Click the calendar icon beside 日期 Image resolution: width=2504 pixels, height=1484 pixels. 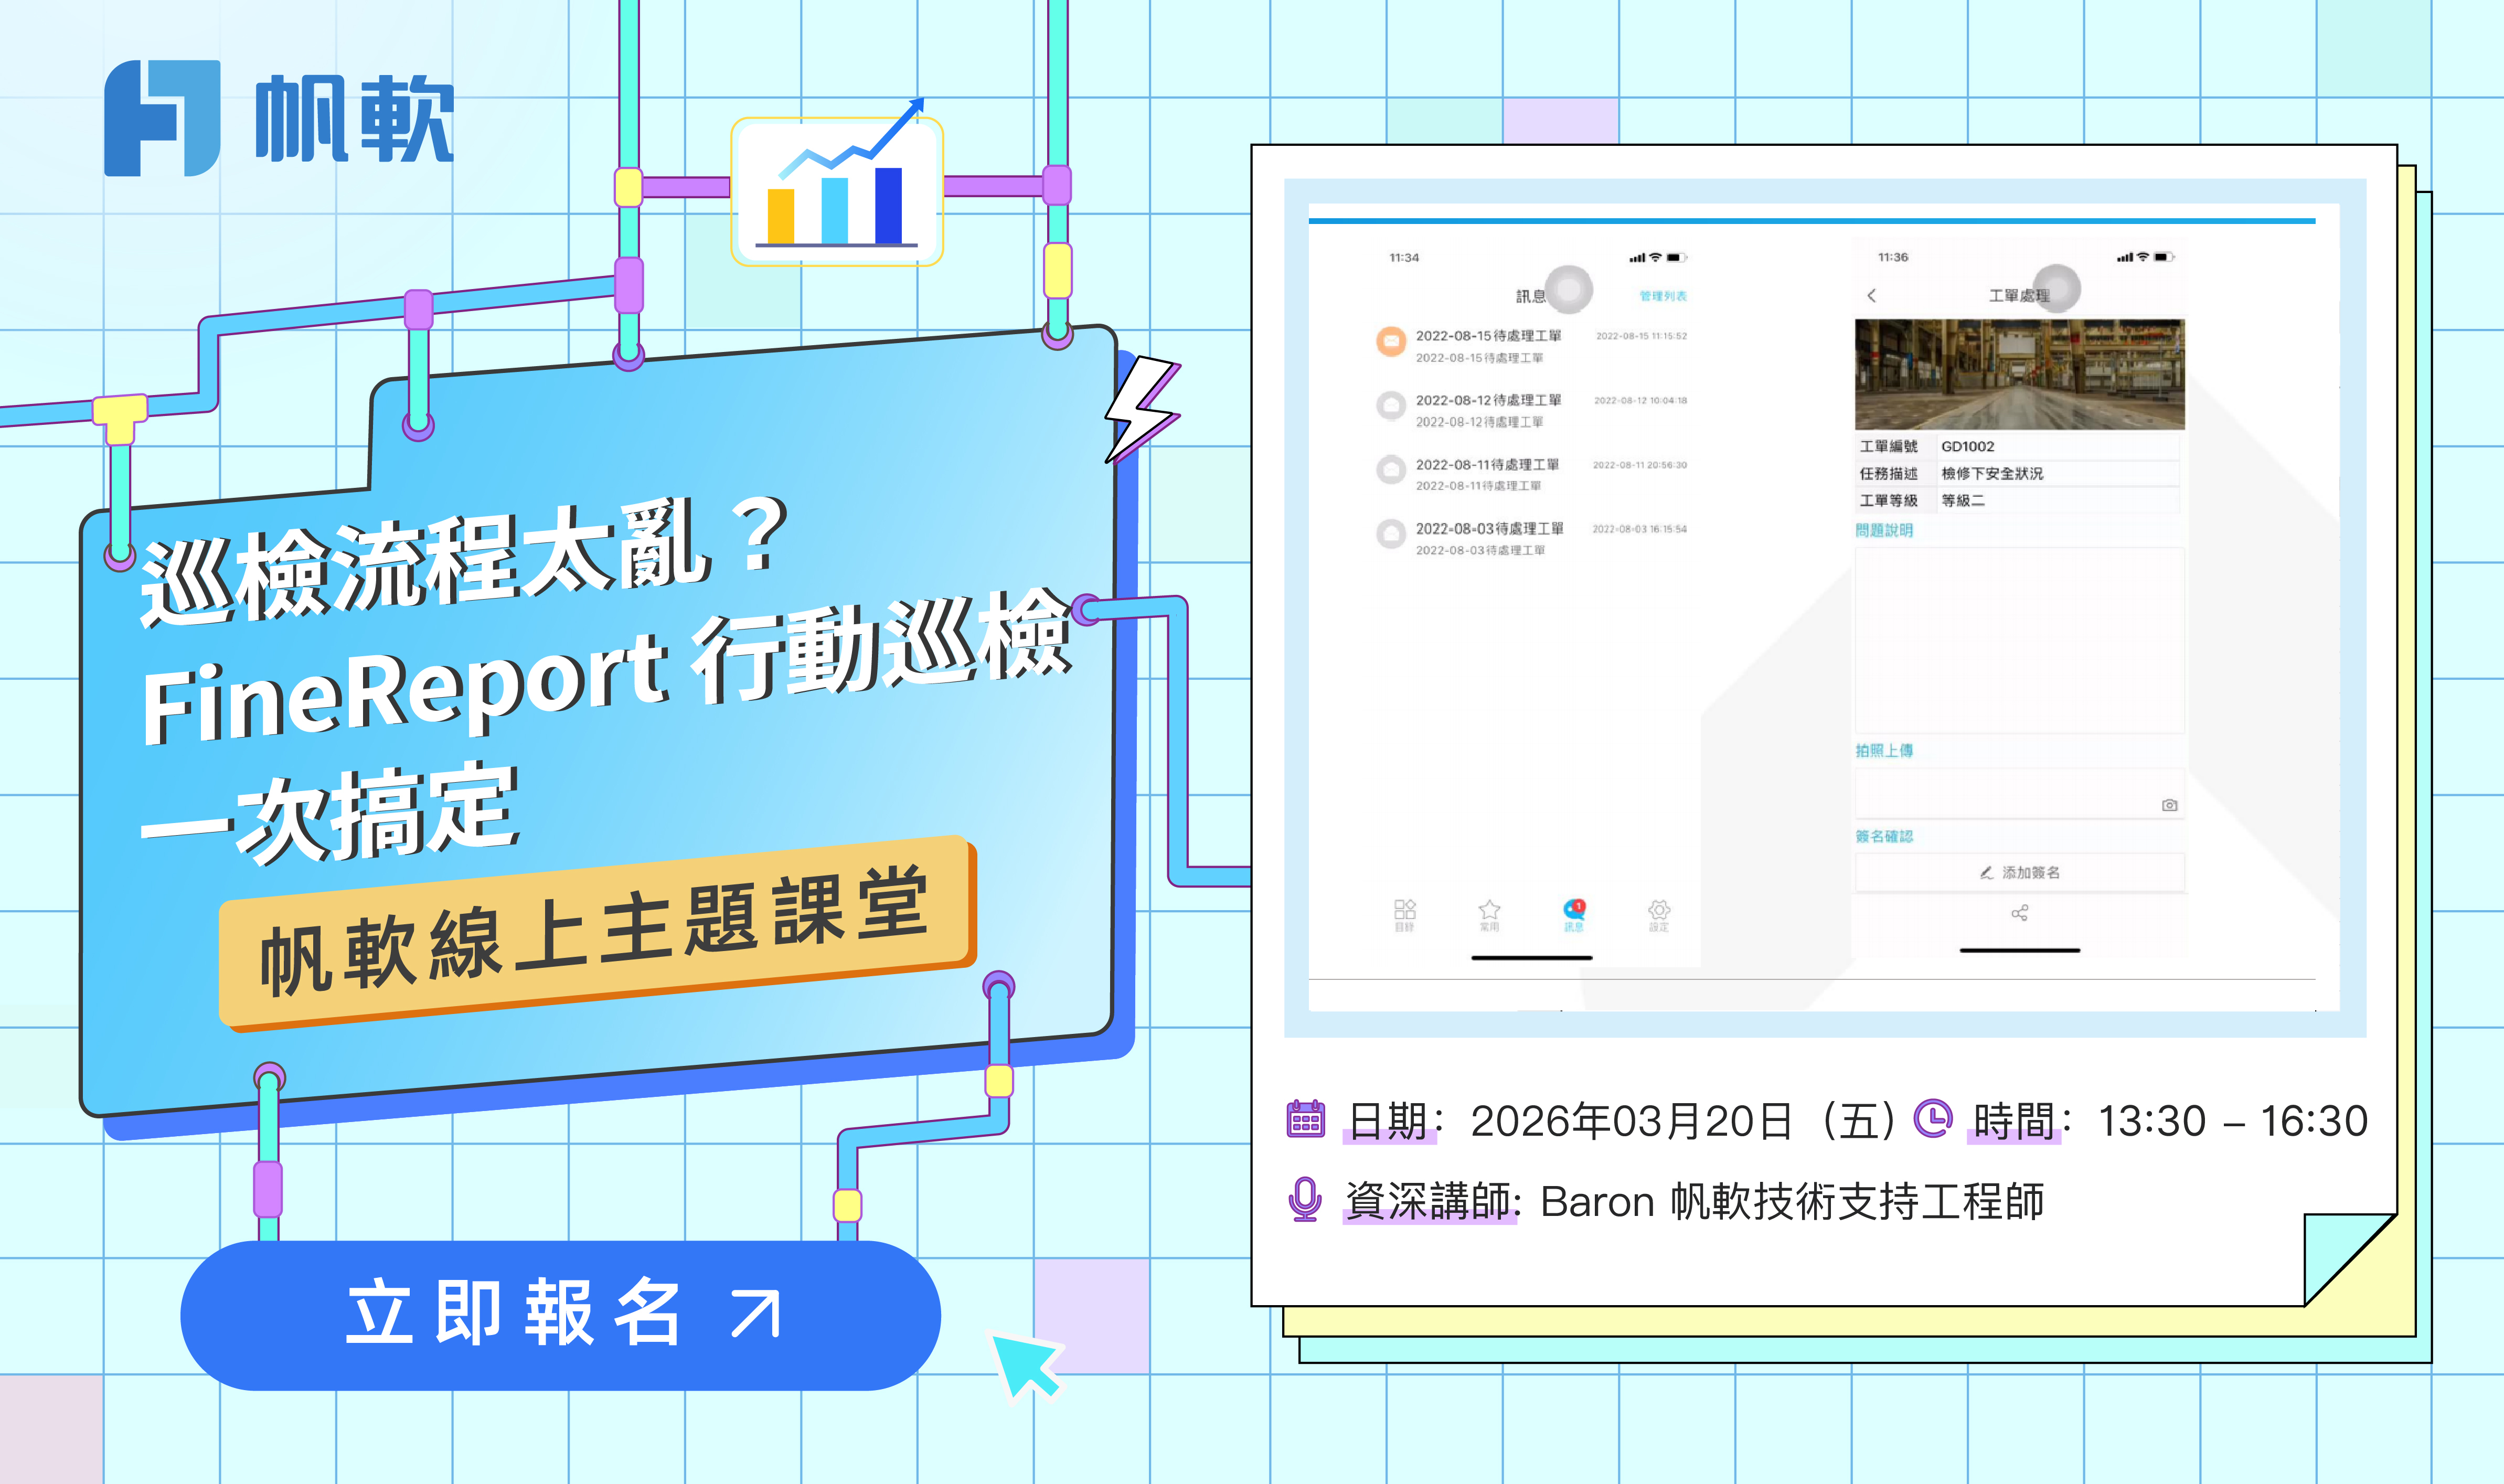coord(1305,1120)
